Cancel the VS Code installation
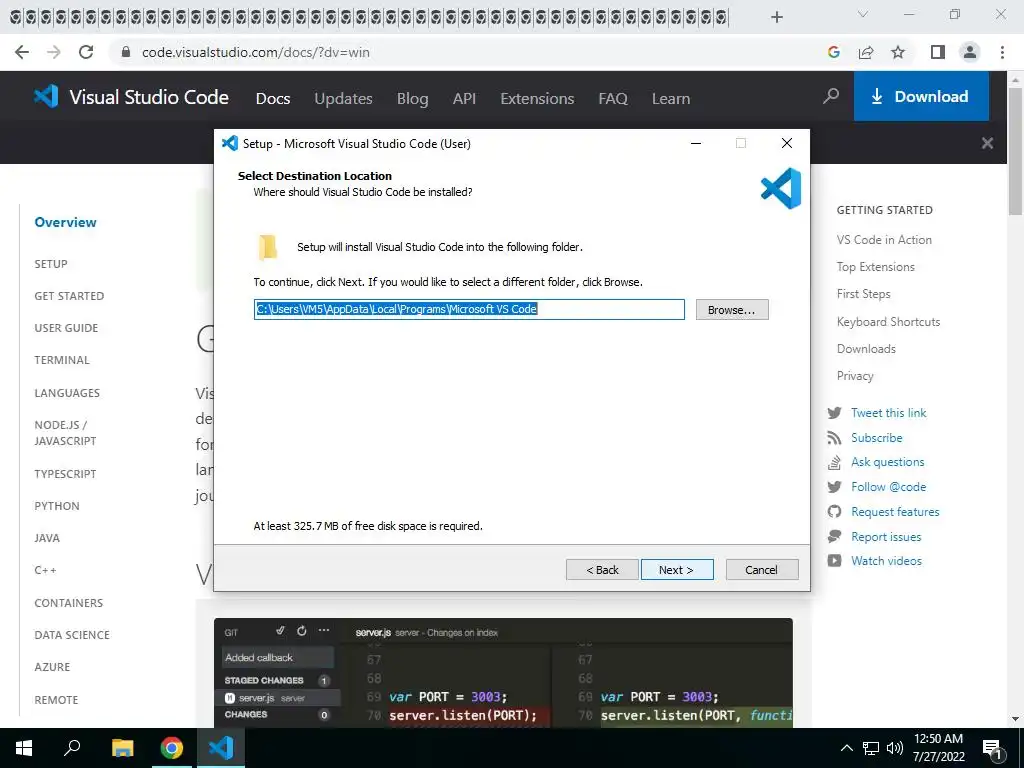 click(761, 569)
